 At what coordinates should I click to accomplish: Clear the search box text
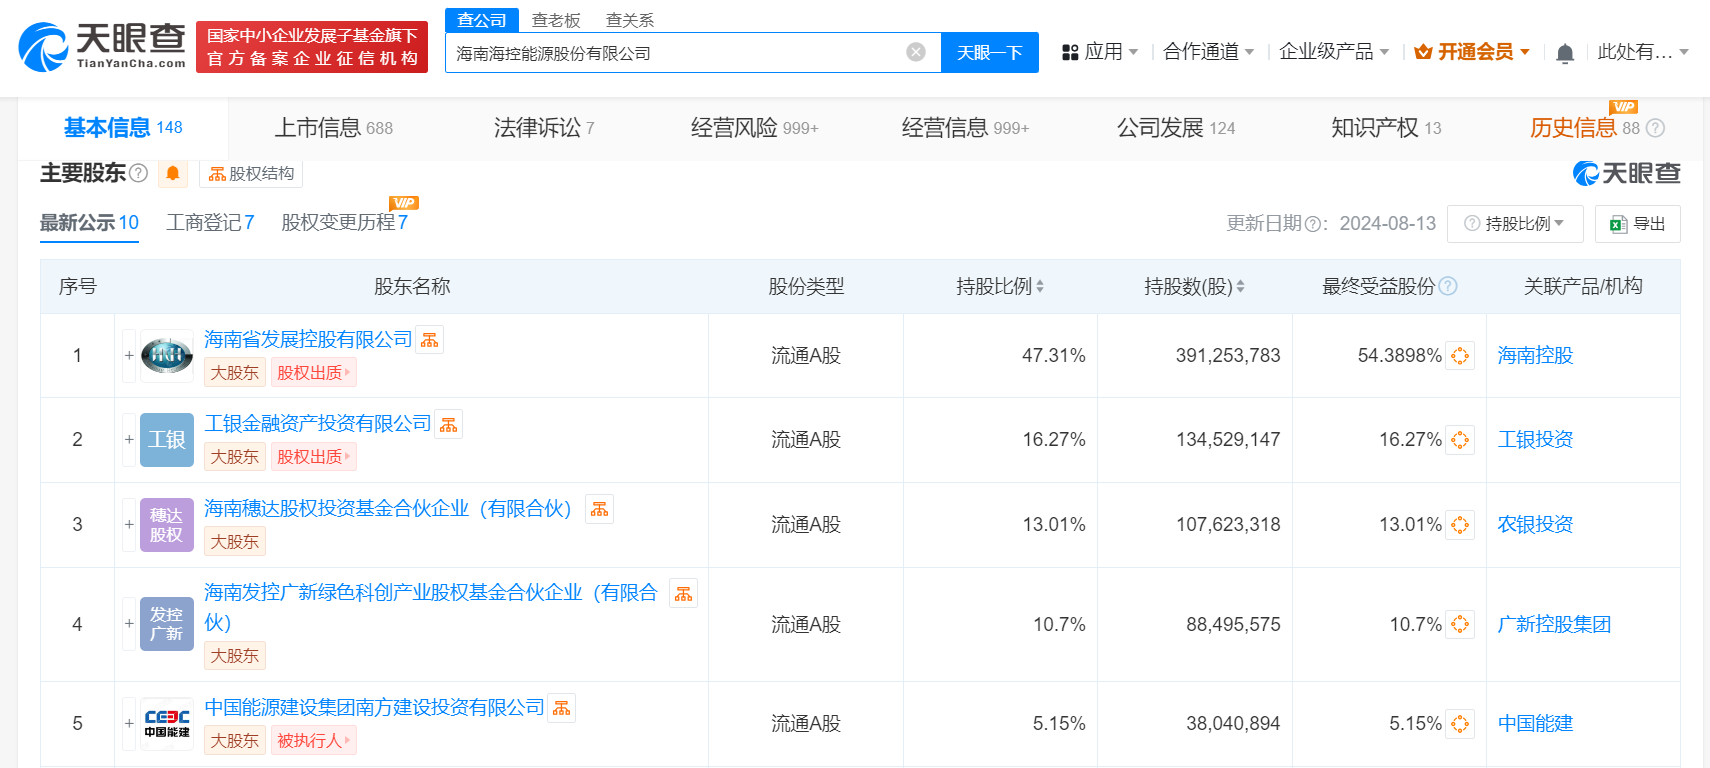tap(915, 52)
